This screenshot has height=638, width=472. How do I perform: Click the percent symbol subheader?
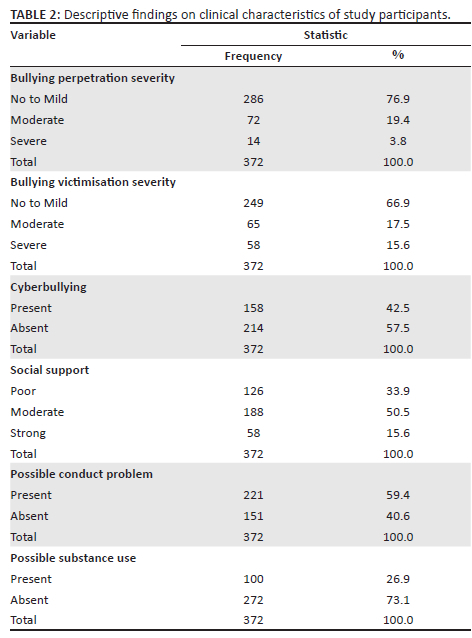(398, 55)
